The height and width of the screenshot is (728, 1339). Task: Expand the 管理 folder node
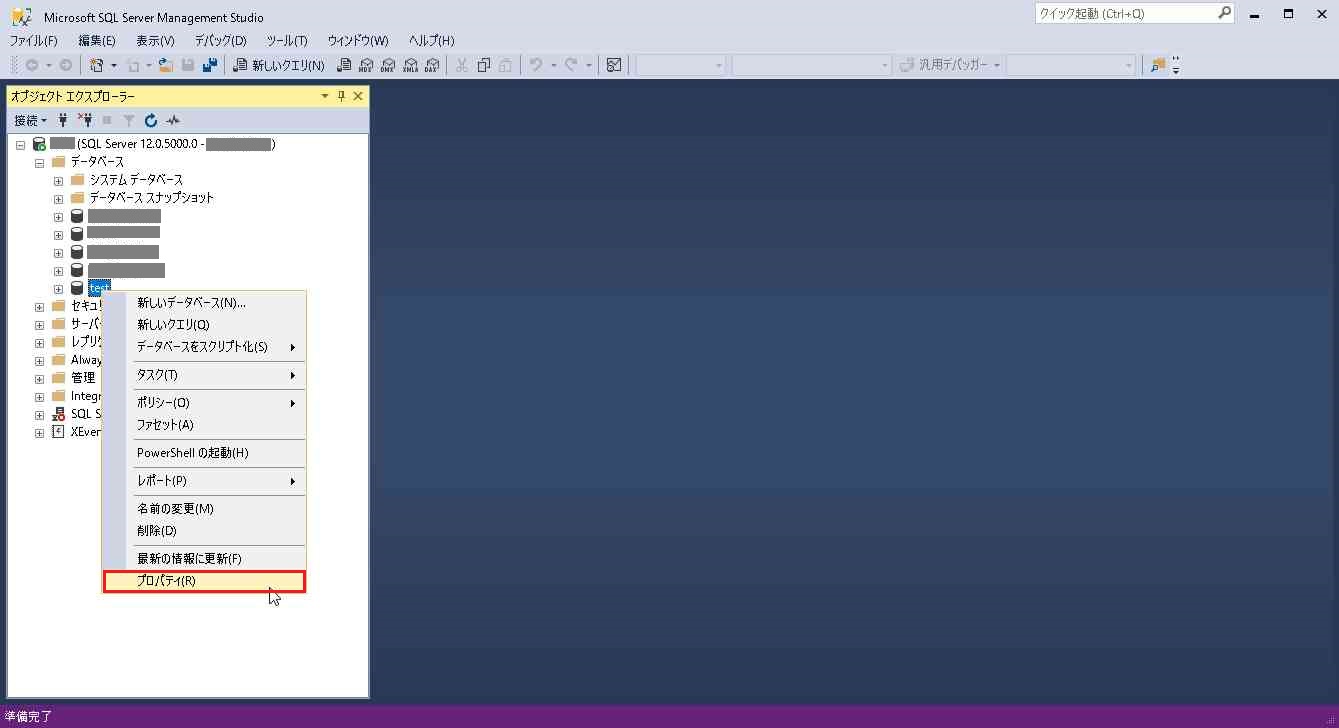click(x=40, y=378)
